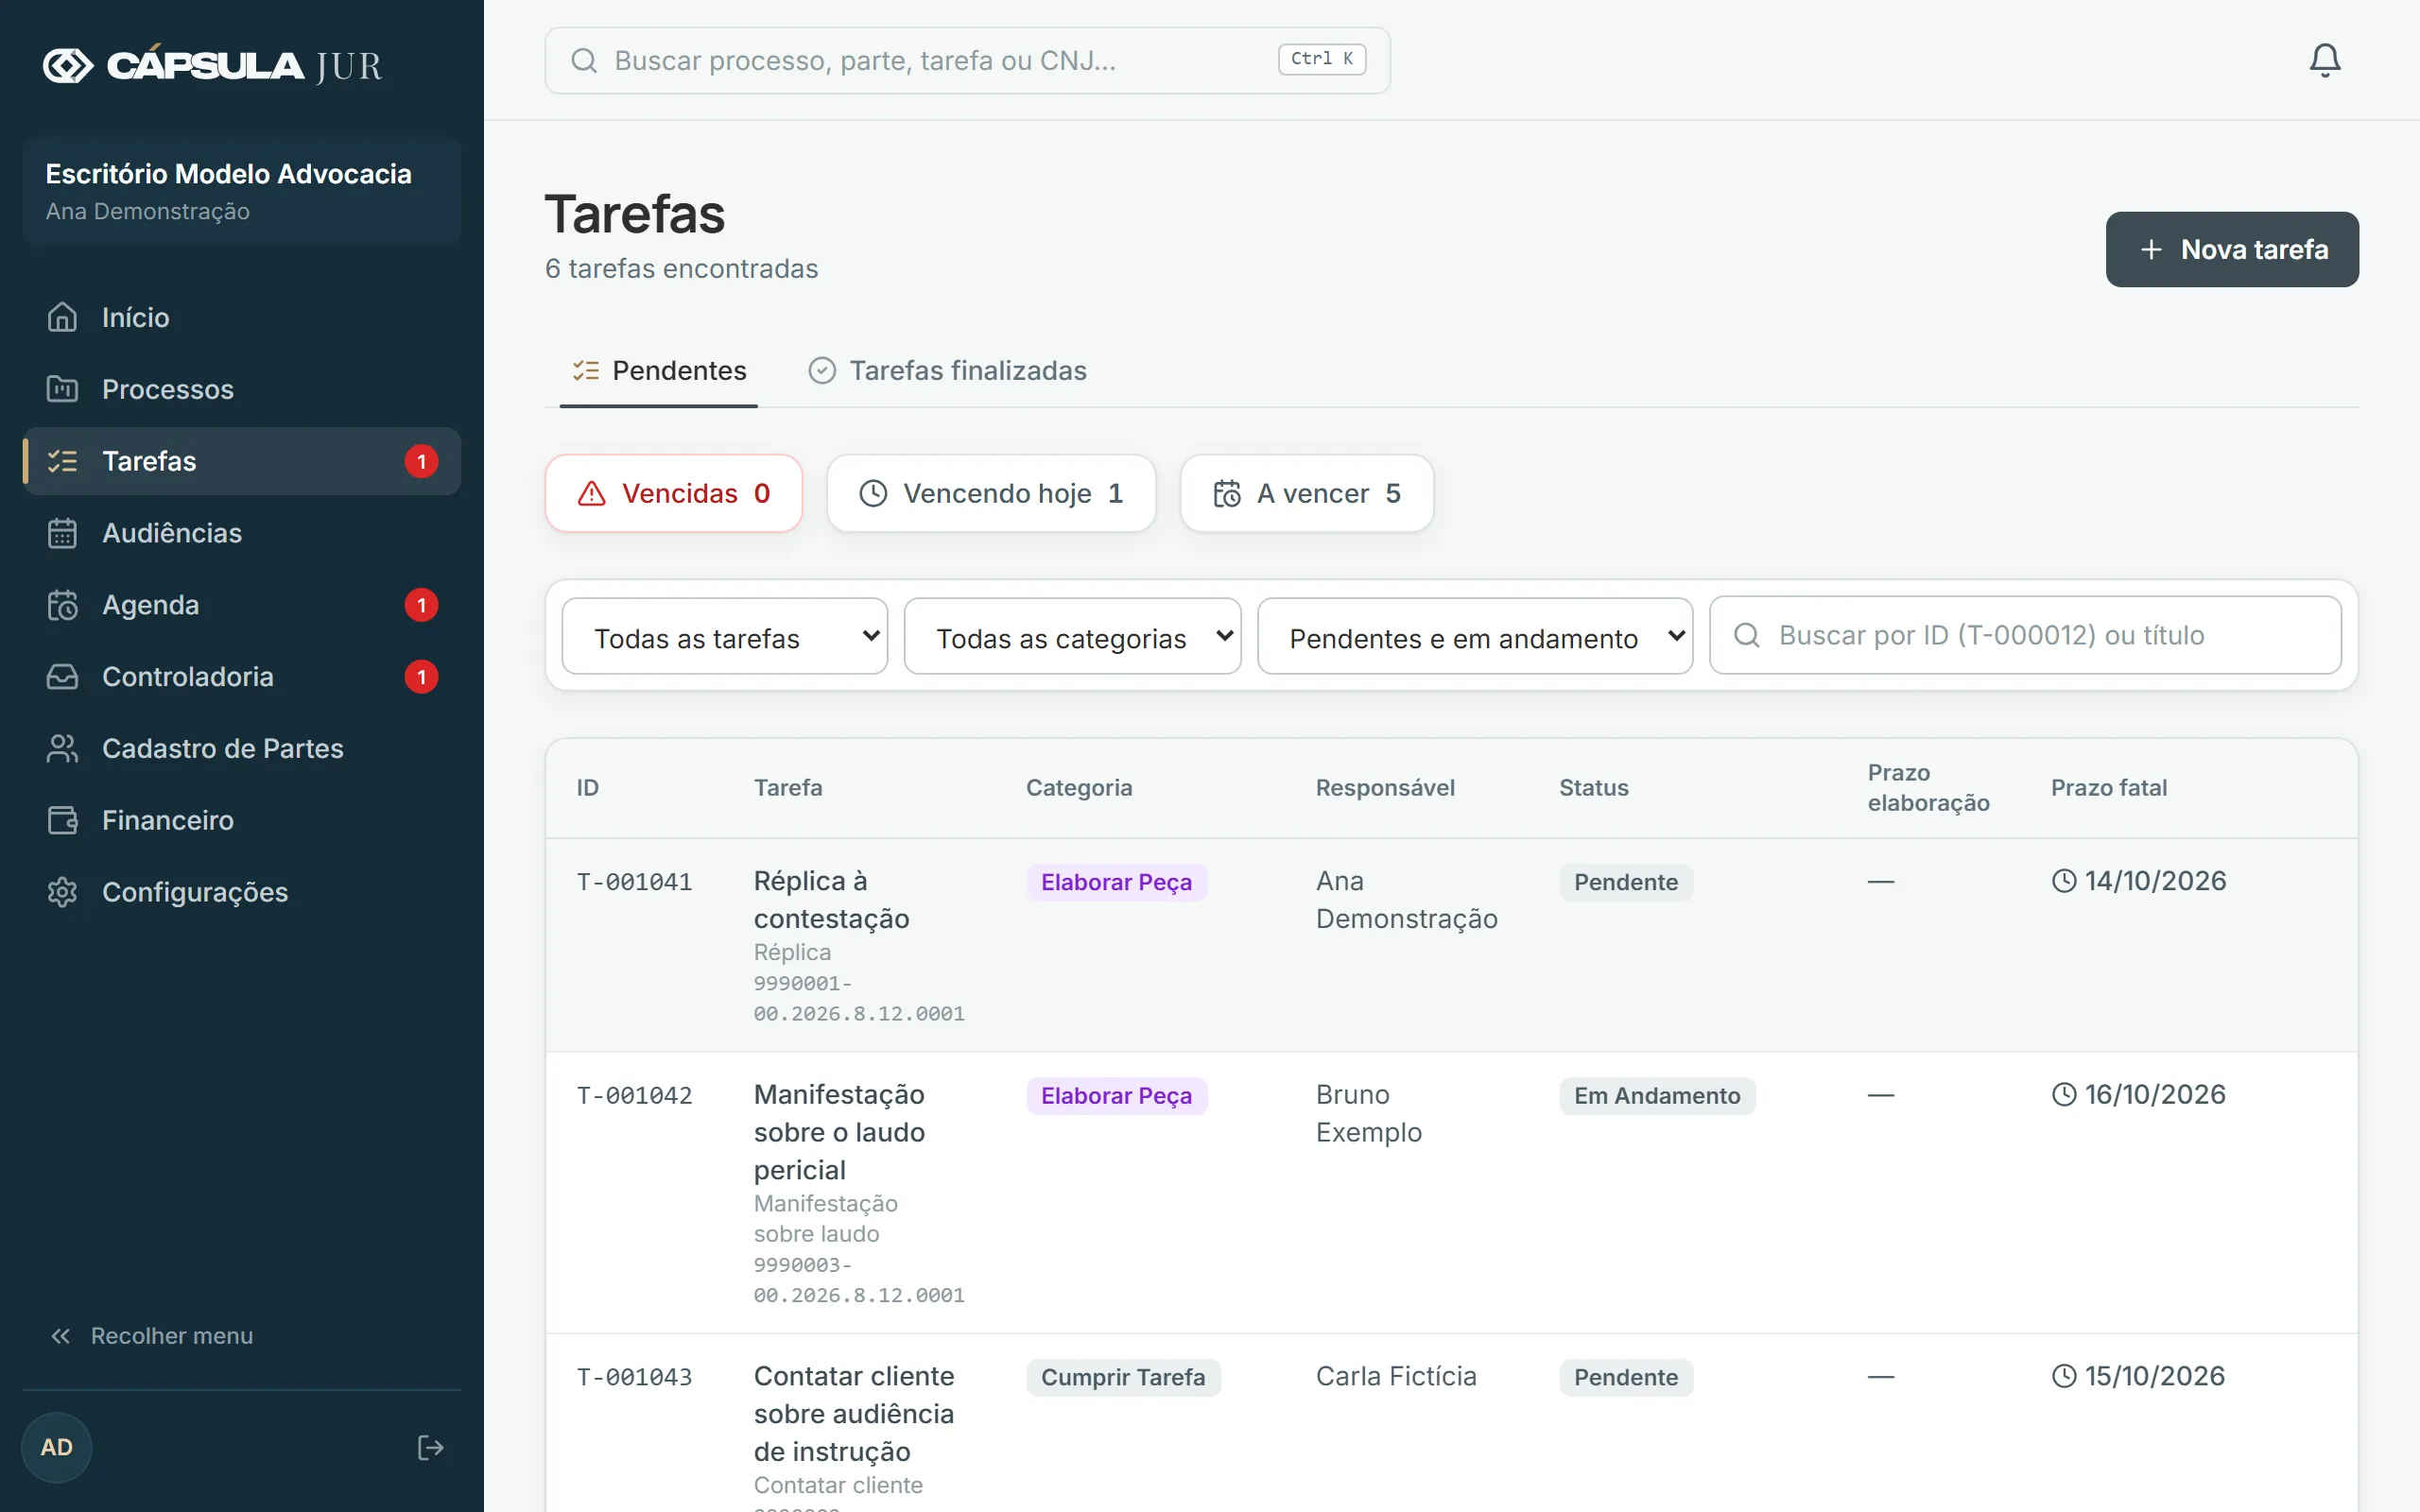Click the clock icon beside 16/10/2026
2420x1512 pixels.
click(2063, 1094)
